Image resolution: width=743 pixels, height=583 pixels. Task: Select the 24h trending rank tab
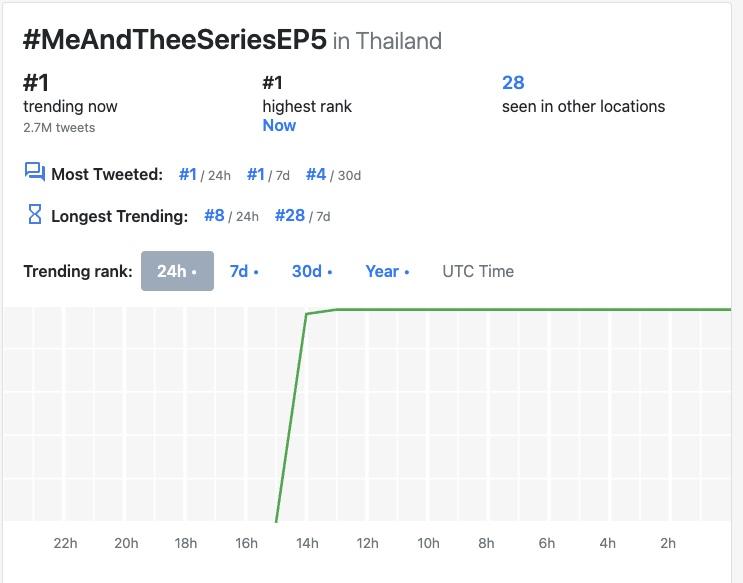point(177,271)
